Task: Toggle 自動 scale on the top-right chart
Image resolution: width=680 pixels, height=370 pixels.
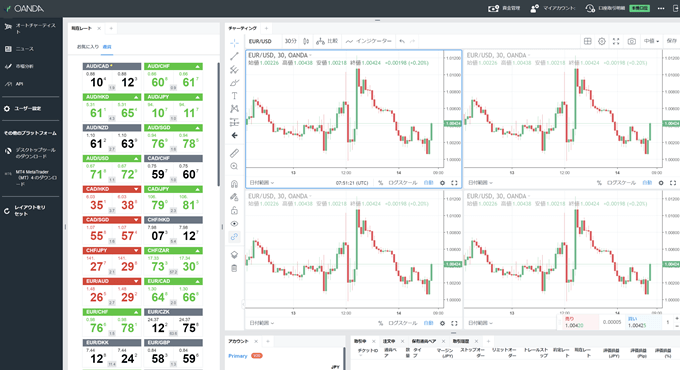Action: tap(647, 183)
